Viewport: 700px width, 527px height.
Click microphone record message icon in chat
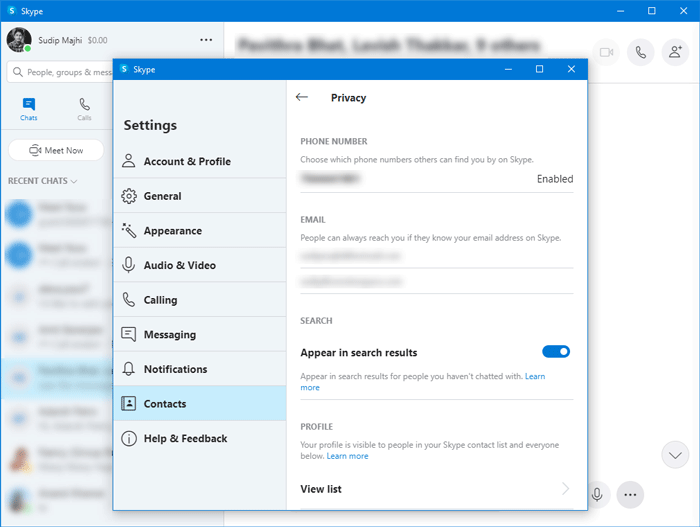(597, 494)
